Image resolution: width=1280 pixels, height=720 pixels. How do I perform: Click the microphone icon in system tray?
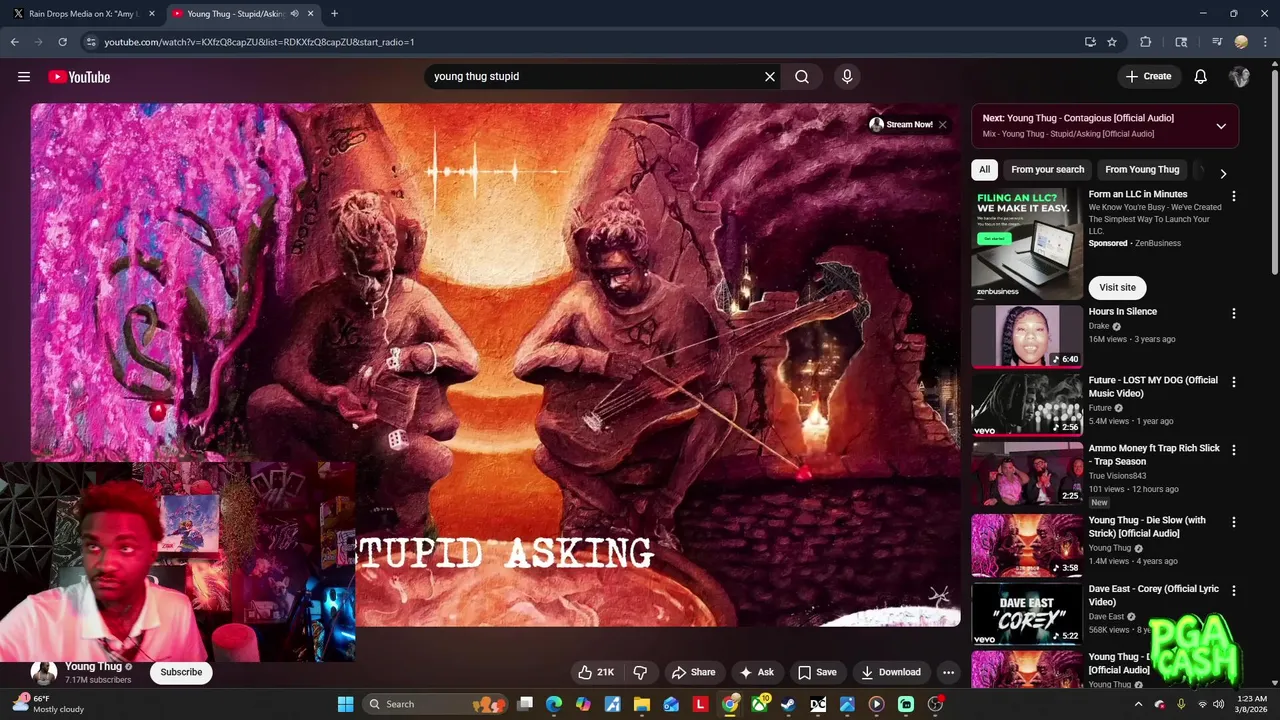click(x=1181, y=704)
